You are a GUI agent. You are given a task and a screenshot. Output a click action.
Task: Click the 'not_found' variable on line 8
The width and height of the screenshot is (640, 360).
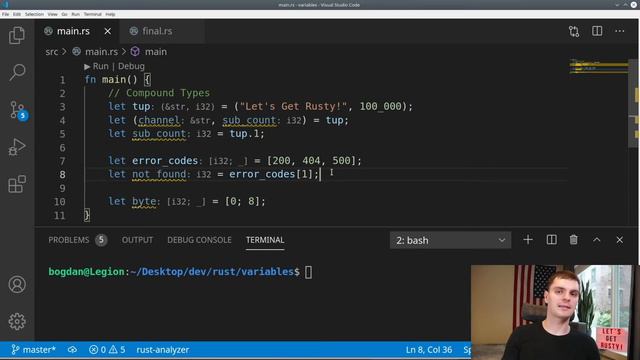point(159,174)
